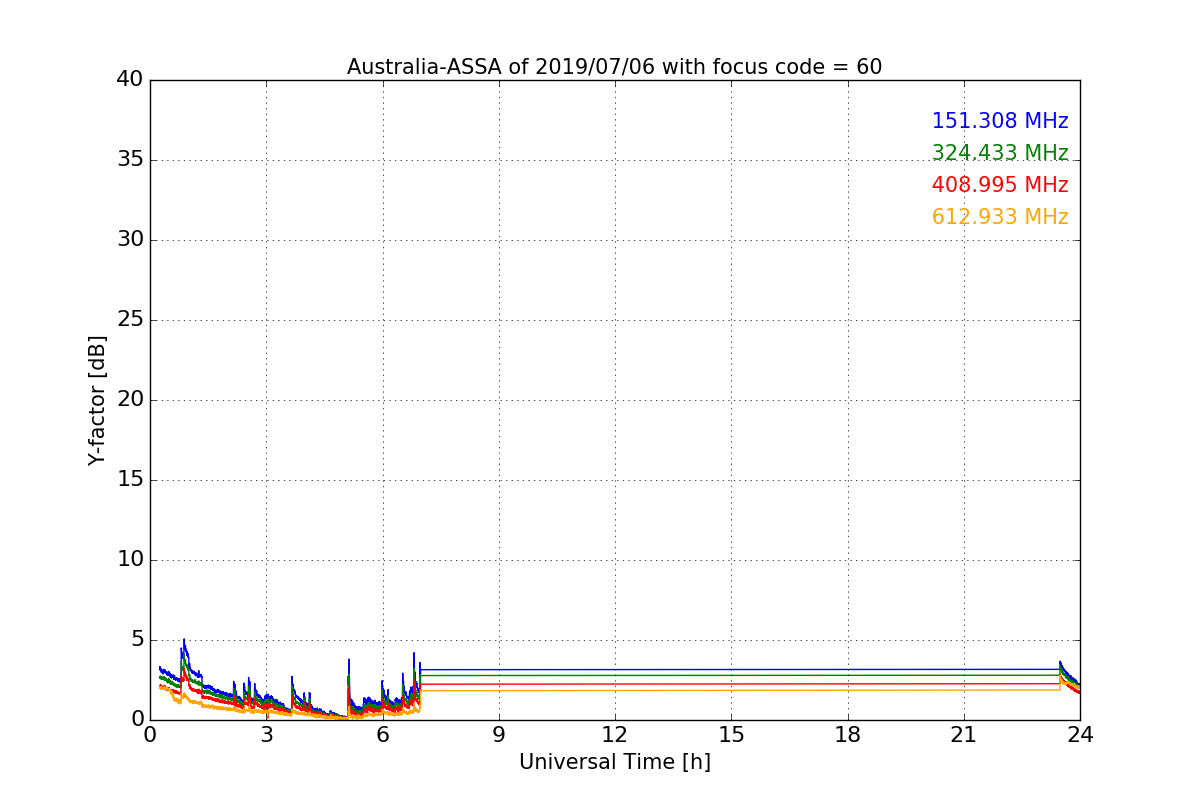Click the blue spike near 23.5 hours
The height and width of the screenshot is (800, 1200).
[x=1060, y=663]
